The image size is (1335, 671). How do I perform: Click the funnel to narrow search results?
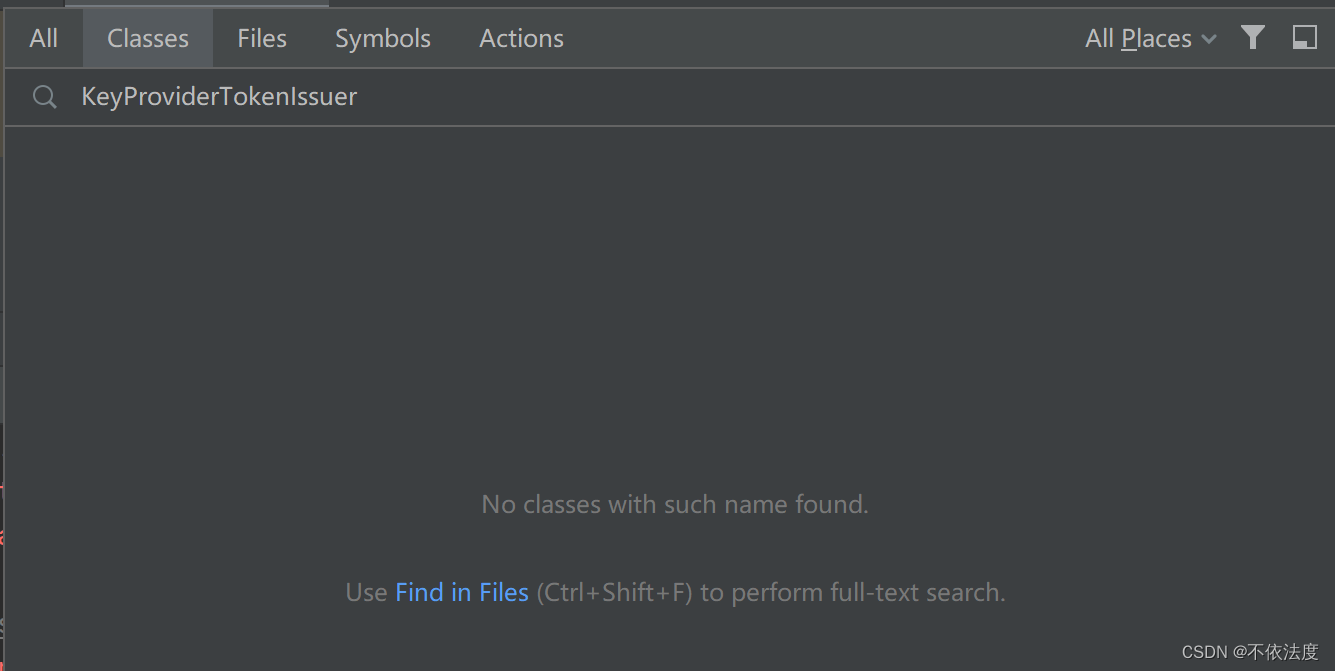tap(1253, 38)
